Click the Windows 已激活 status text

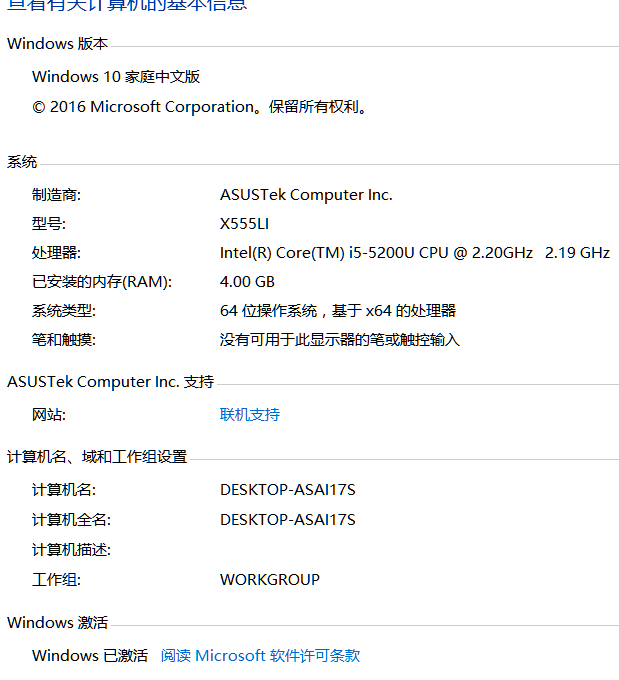90,655
